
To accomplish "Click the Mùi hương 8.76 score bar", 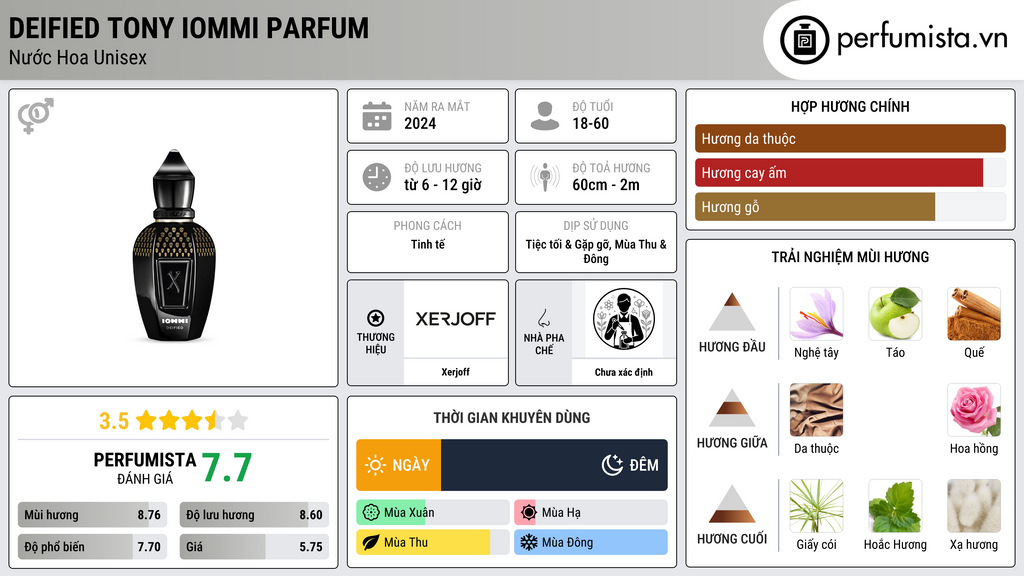I will click(93, 515).
